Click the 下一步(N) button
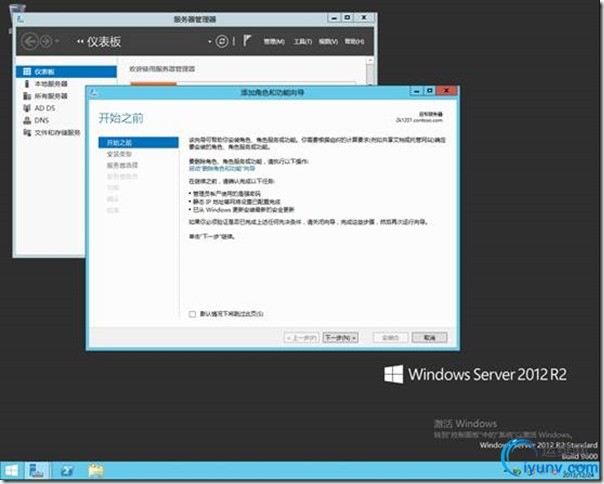The image size is (604, 484). point(341,338)
